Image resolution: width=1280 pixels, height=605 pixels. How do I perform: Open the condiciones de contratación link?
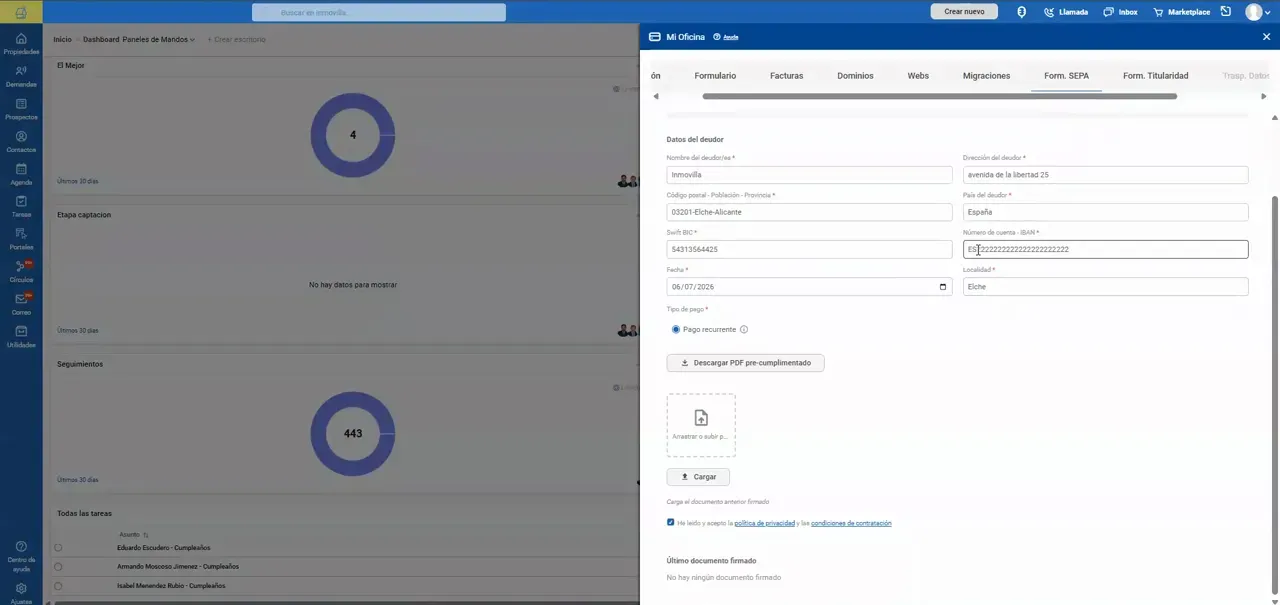[x=851, y=523]
